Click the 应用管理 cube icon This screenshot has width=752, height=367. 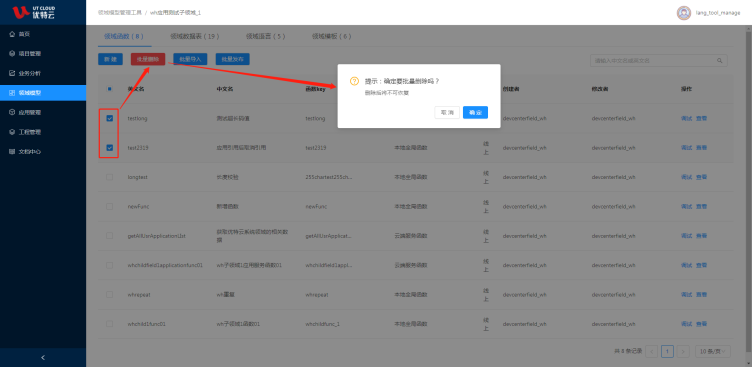[12, 112]
